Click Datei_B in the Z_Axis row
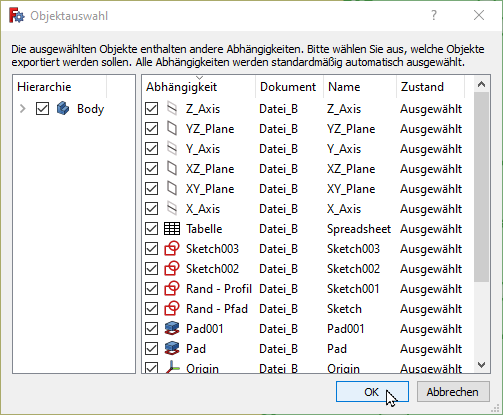 [278, 109]
